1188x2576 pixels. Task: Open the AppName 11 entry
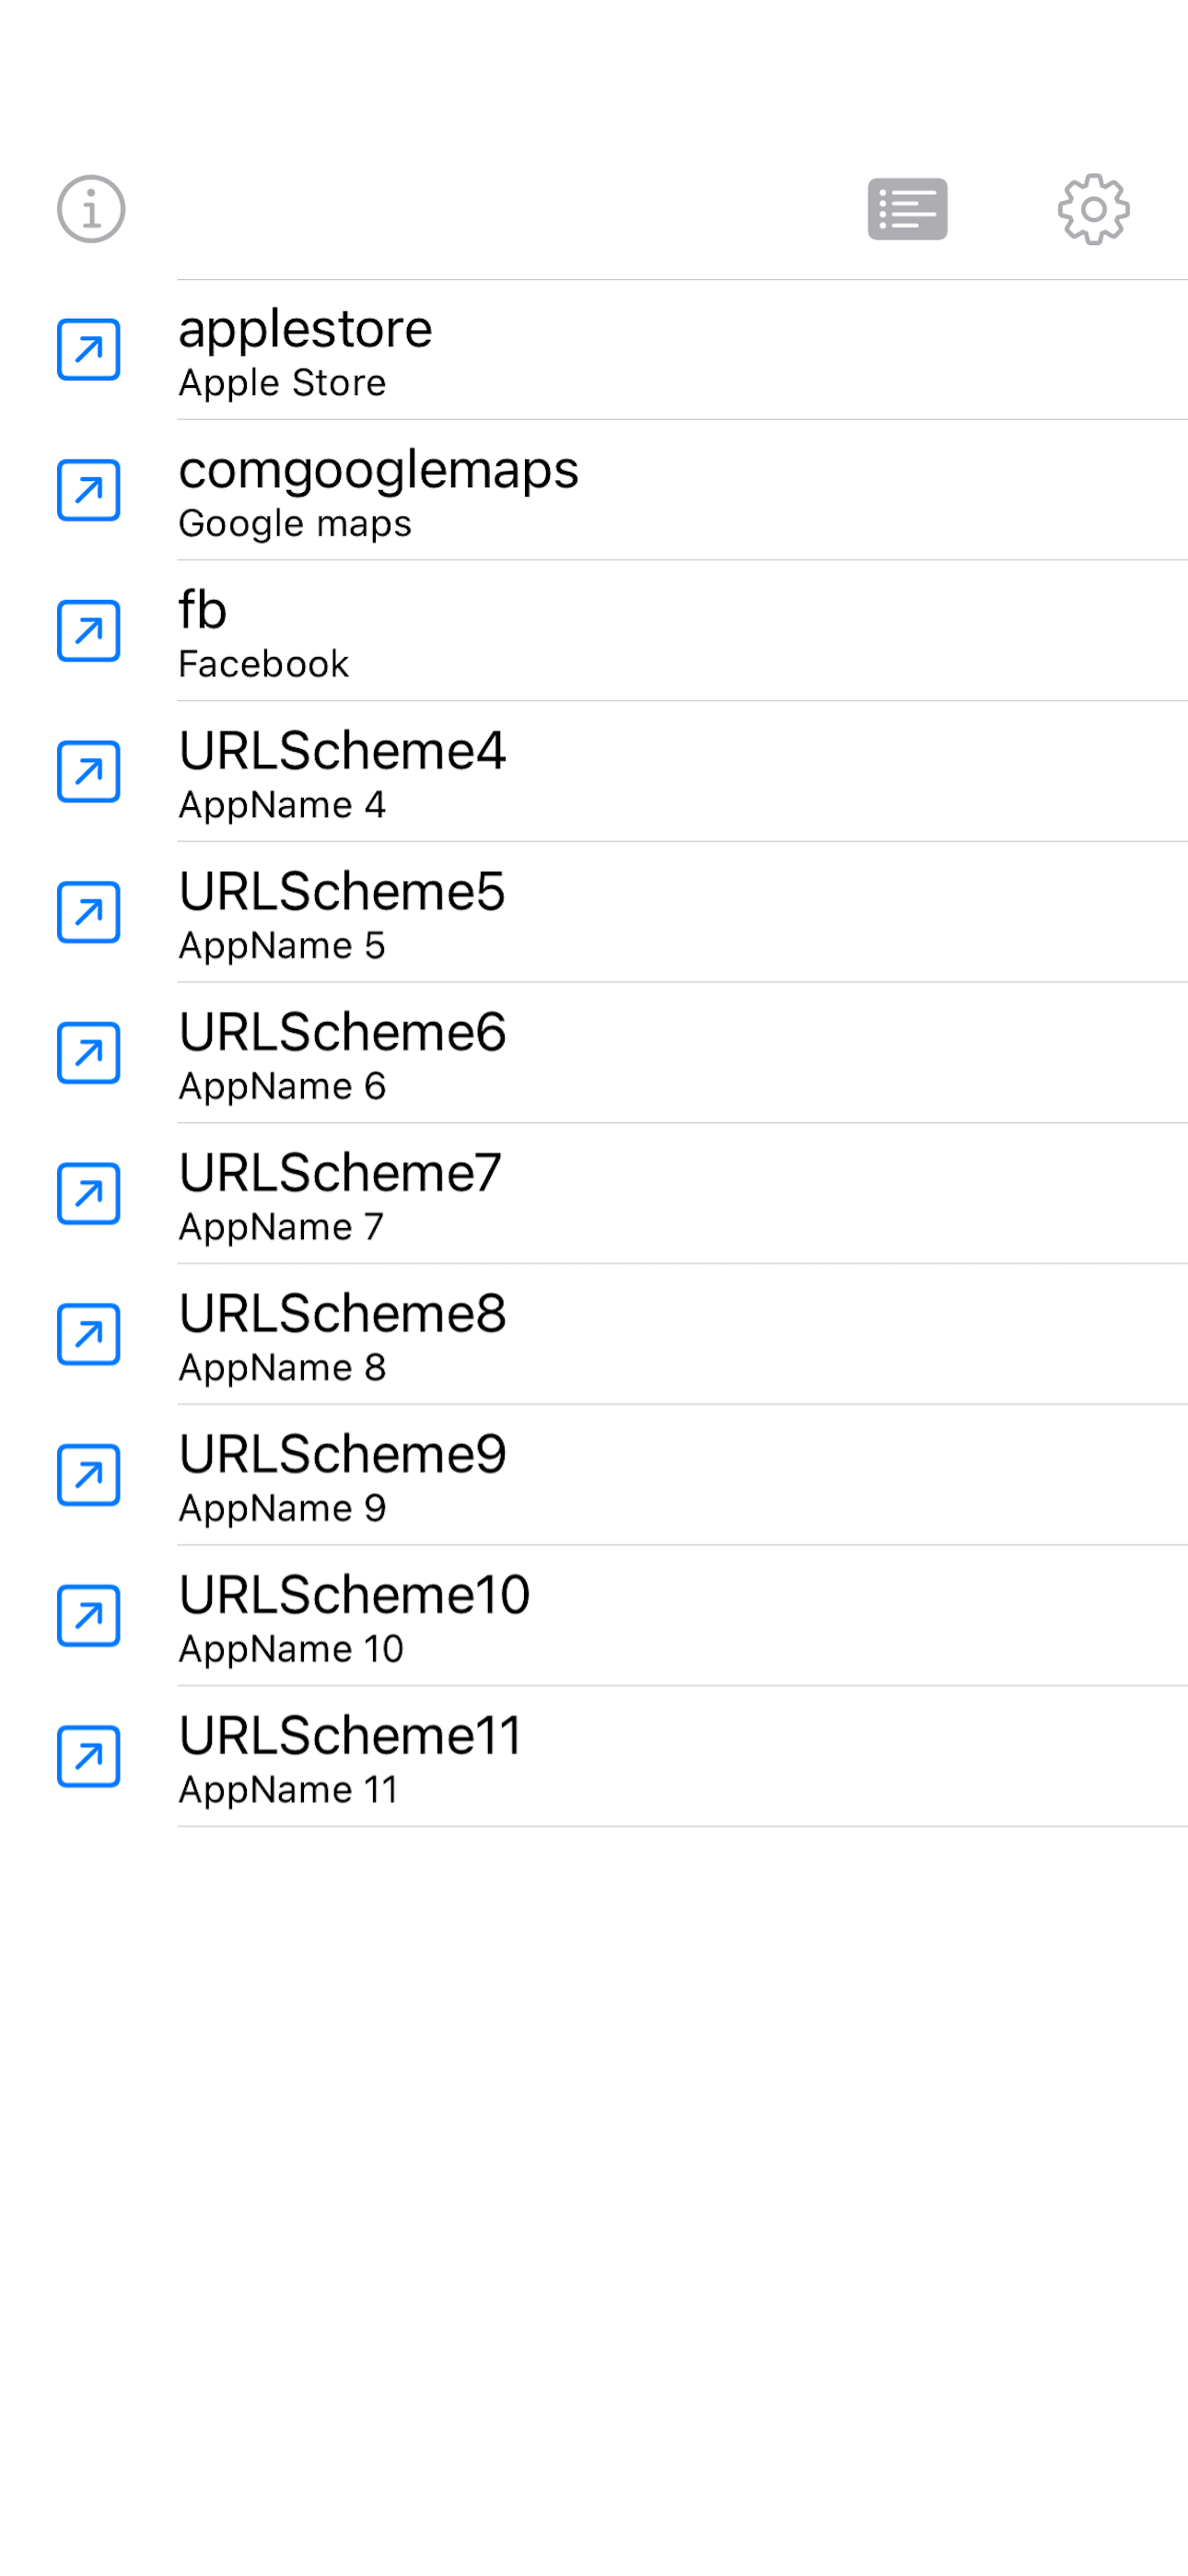(683, 1757)
